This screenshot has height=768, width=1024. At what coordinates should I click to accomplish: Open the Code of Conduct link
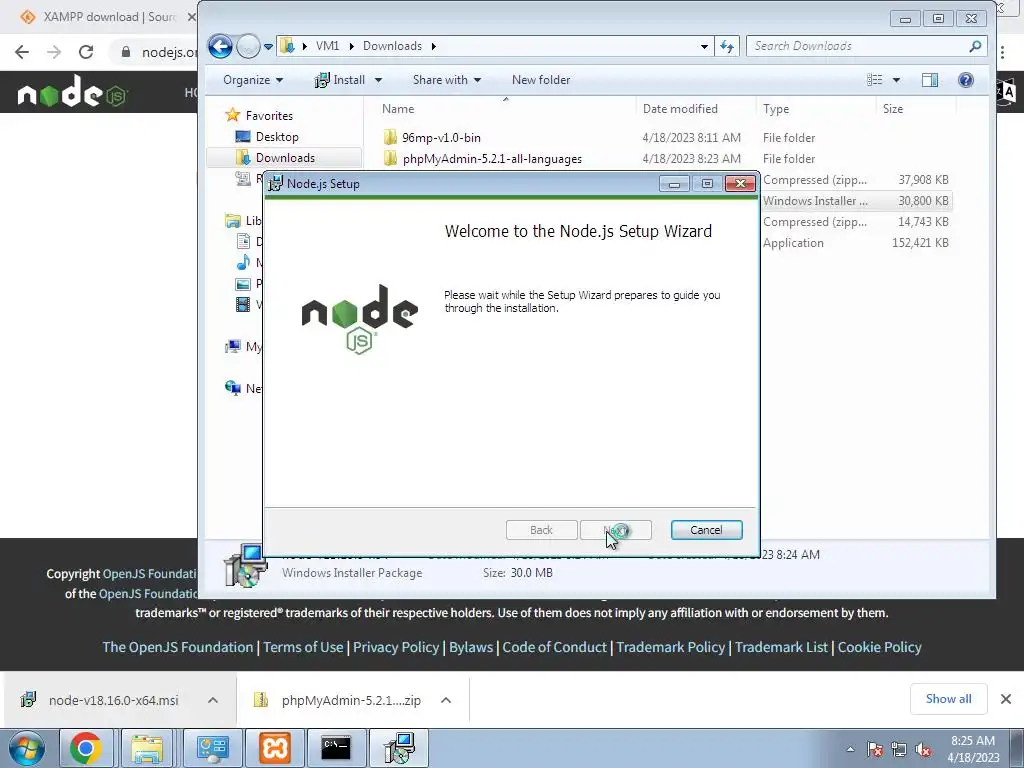pos(554,647)
